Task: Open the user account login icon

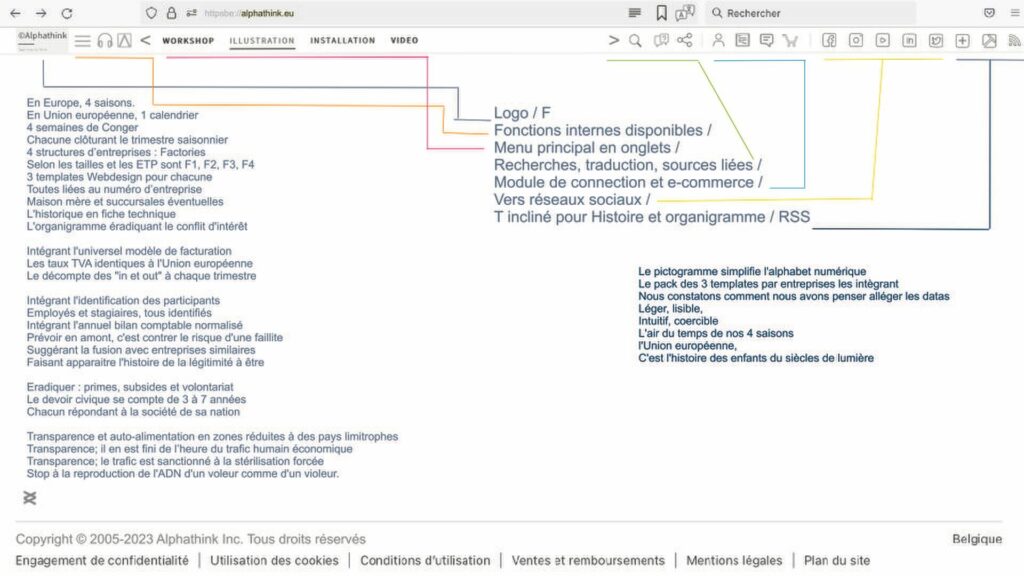Action: (718, 41)
